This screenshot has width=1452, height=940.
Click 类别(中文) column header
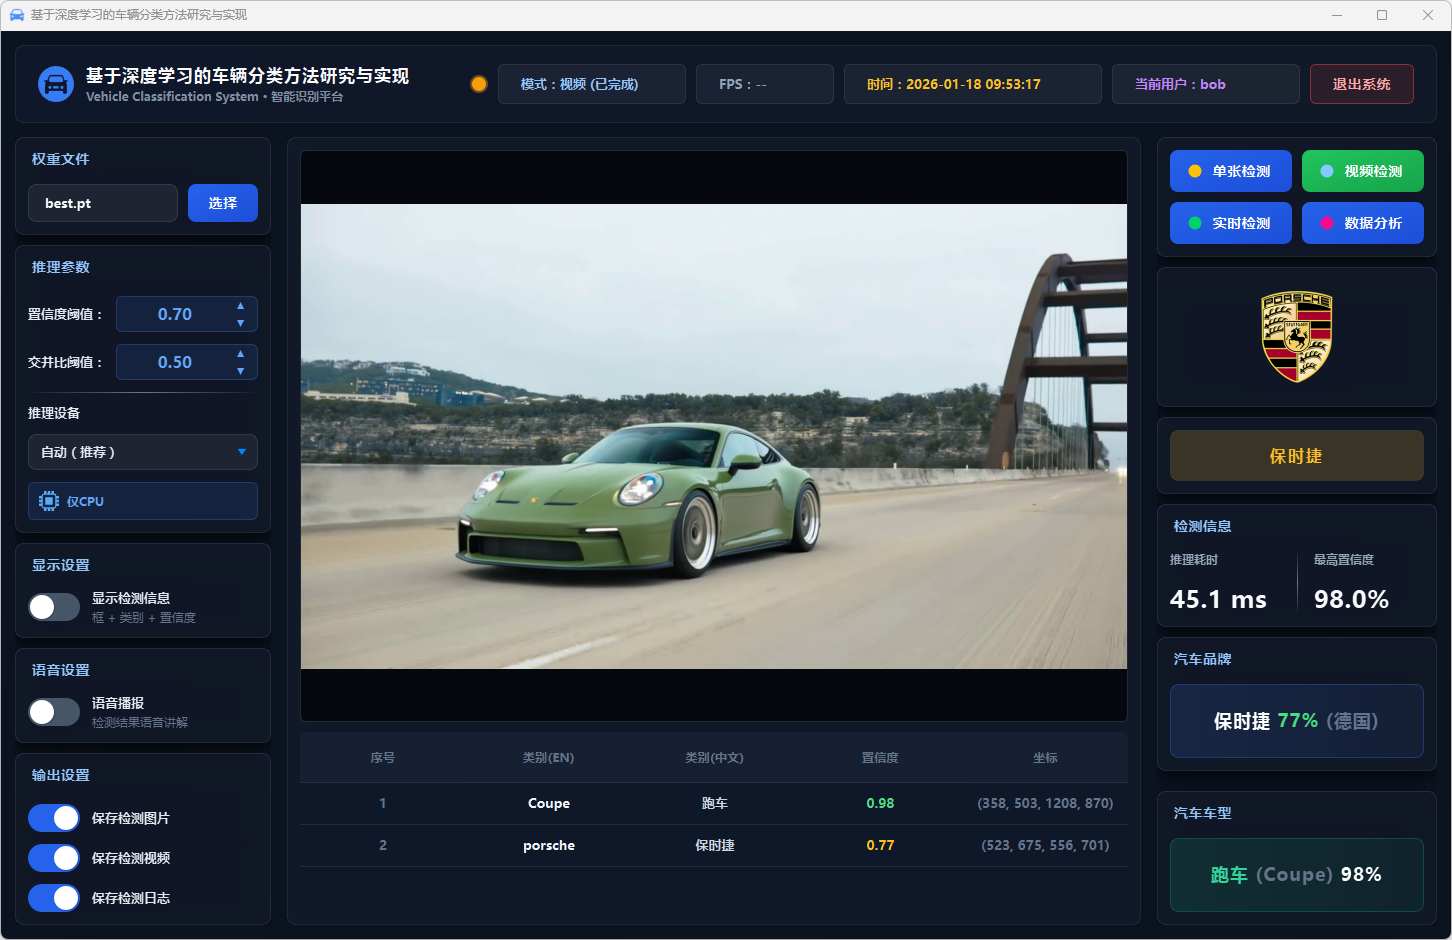point(714,758)
